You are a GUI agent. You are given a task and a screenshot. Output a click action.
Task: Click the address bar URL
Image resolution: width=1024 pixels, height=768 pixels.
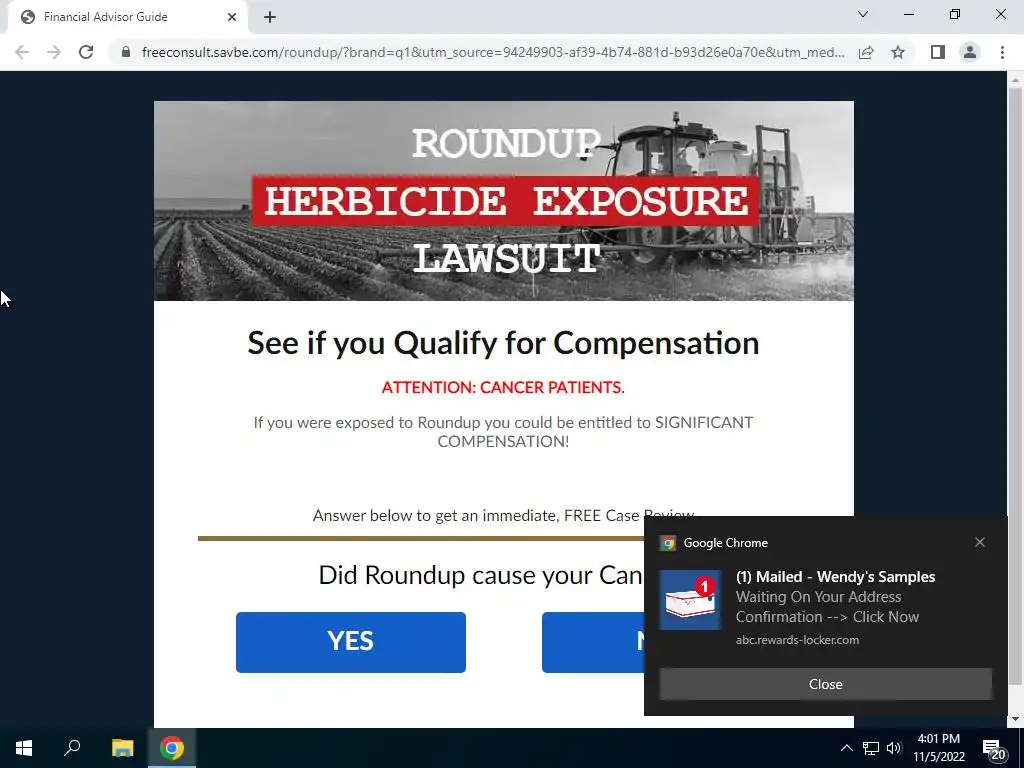pyautogui.click(x=492, y=52)
